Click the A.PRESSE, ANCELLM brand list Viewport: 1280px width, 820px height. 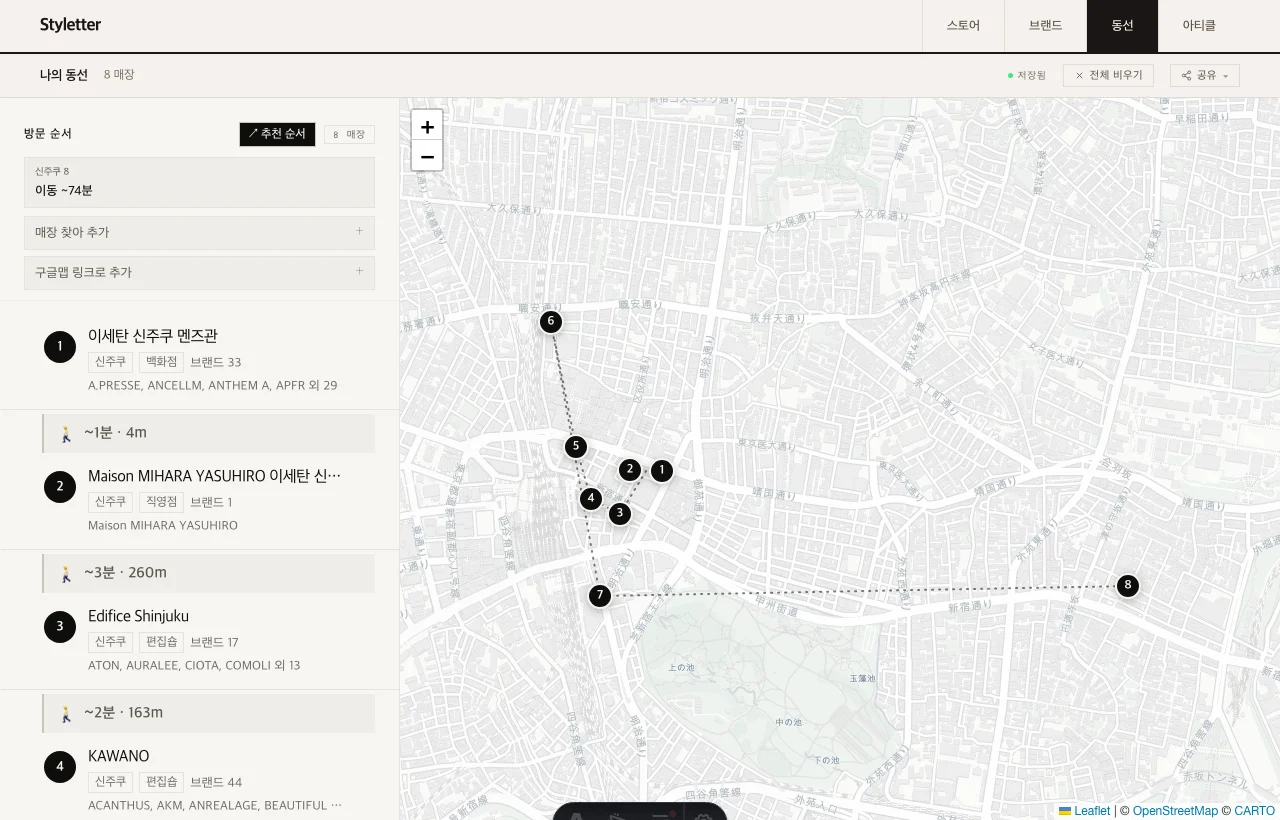pyautogui.click(x=213, y=386)
